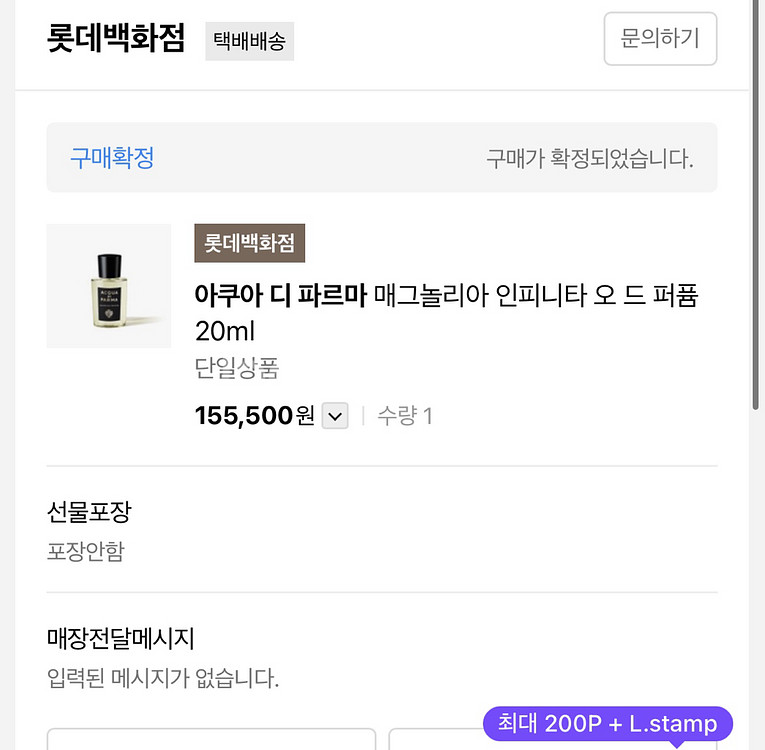Screen dimensions: 765x750
Task: Click the 포장안함 gift wrap status
Action: (86, 551)
